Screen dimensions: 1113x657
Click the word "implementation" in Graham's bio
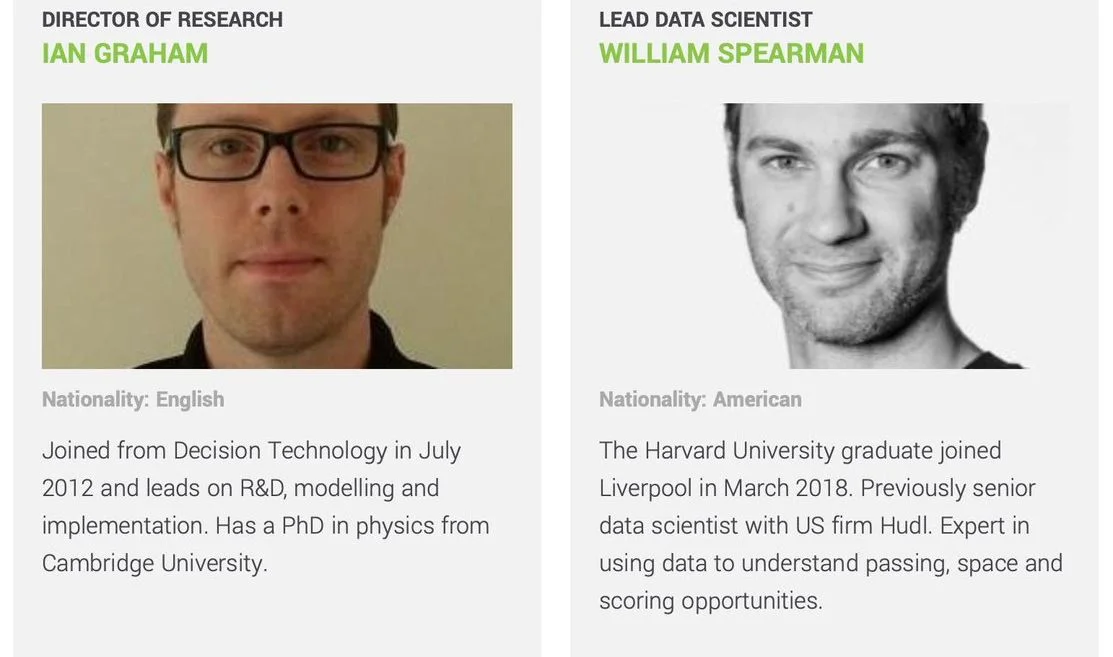[x=116, y=526]
